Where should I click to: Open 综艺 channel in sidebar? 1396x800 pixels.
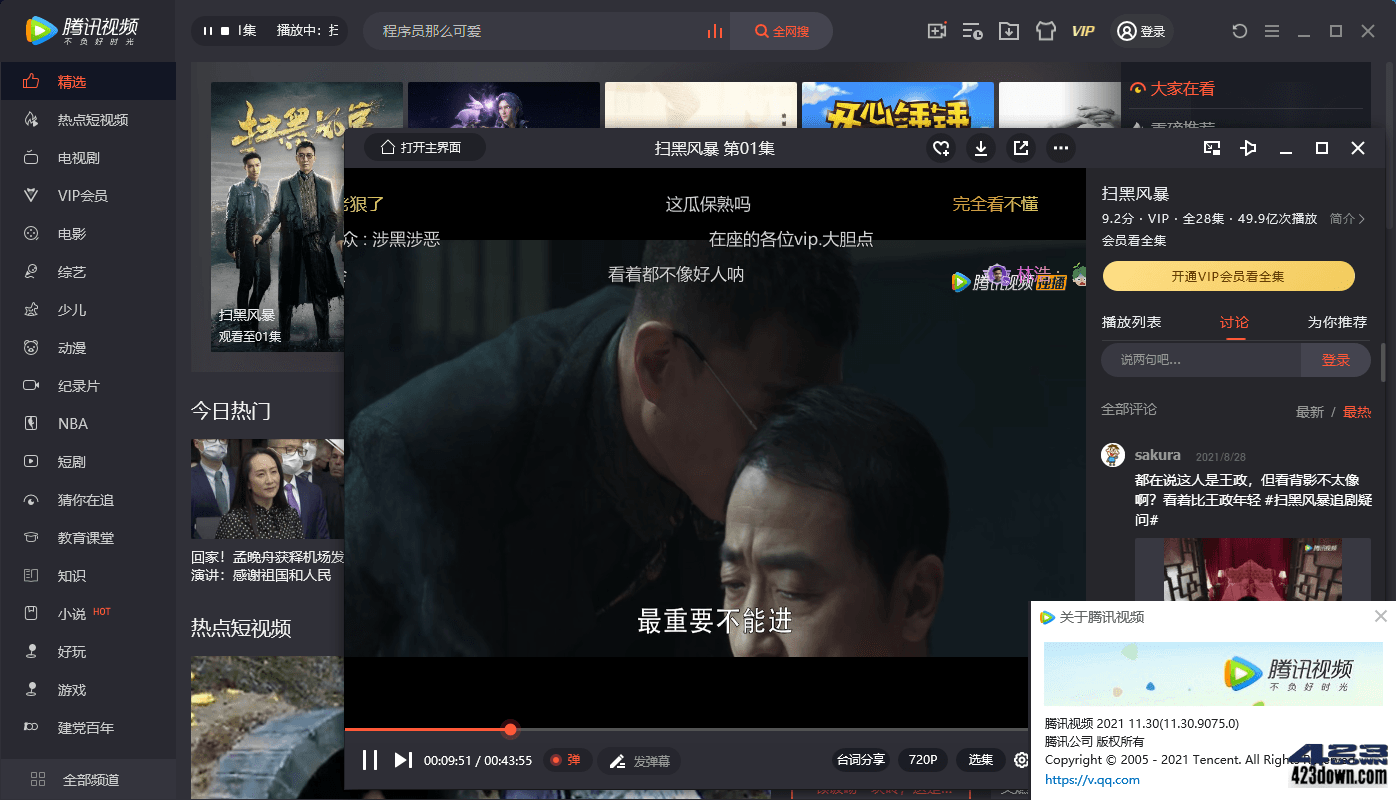click(88, 272)
